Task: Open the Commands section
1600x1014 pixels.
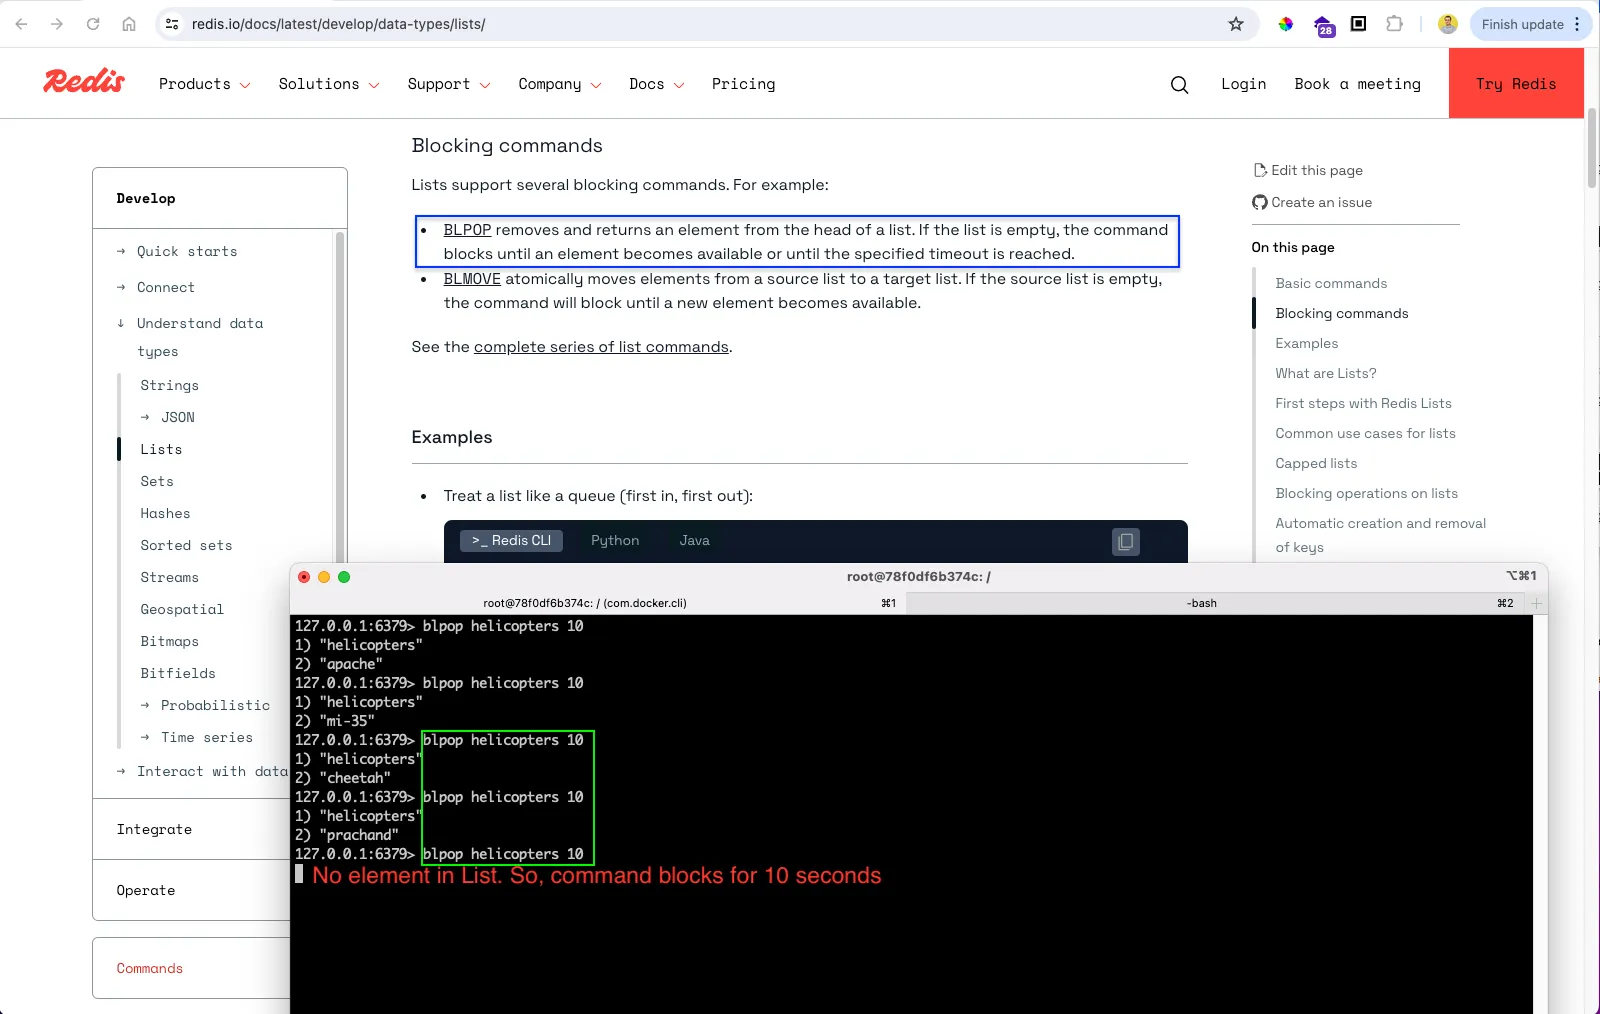Action: 150,969
